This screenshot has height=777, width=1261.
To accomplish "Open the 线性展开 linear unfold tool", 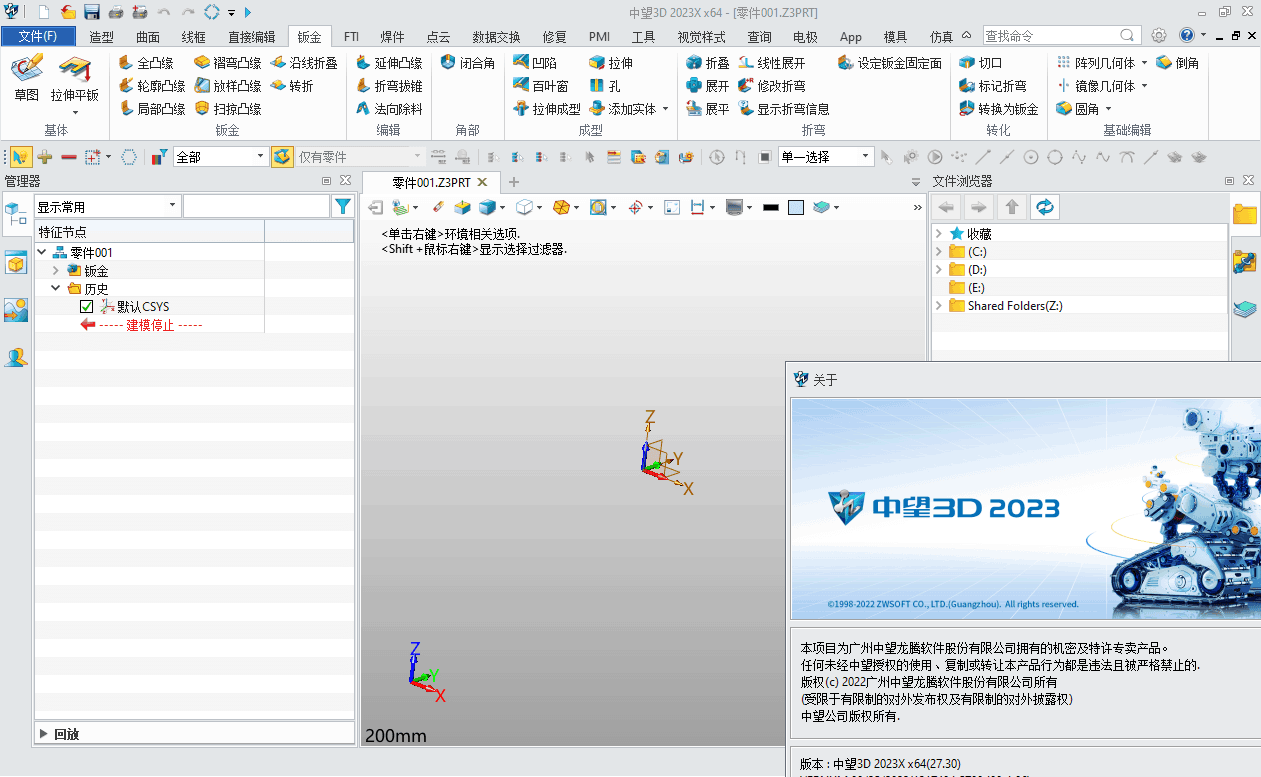I will [x=771, y=62].
